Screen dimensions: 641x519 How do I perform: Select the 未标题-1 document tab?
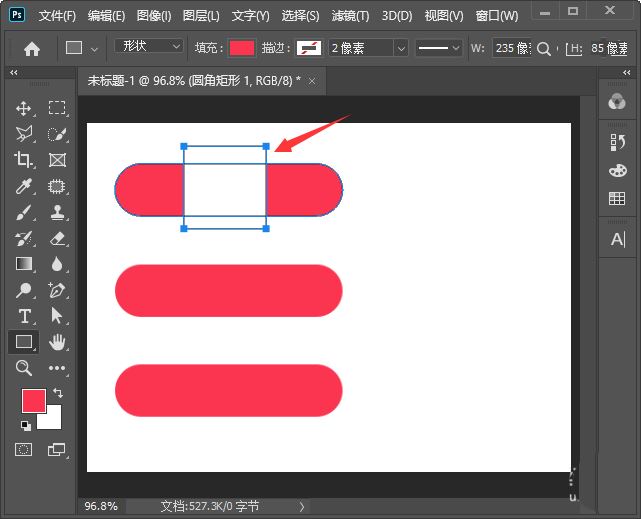[194, 81]
